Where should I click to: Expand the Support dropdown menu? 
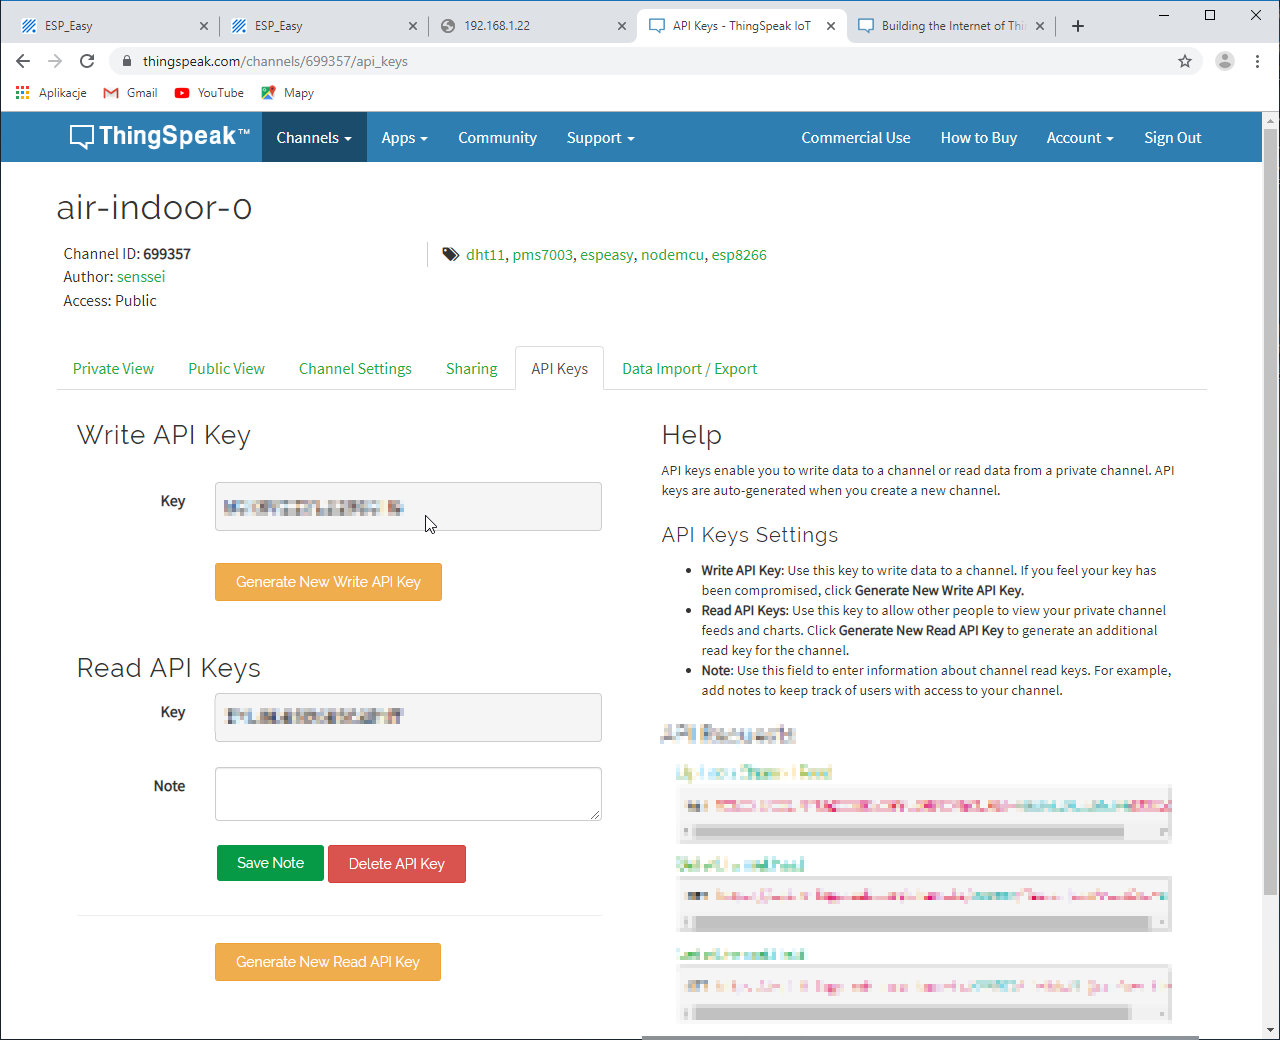[600, 138]
